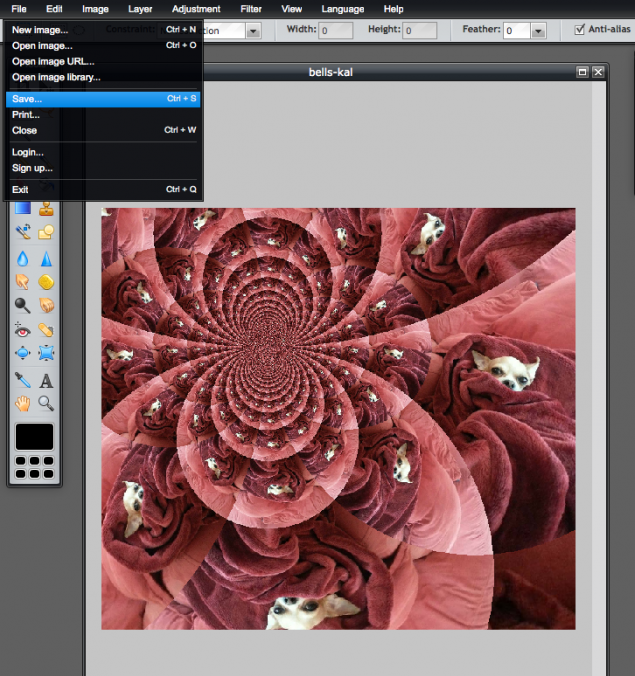Choose Login... from File menu
635x676 pixels.
click(103, 152)
